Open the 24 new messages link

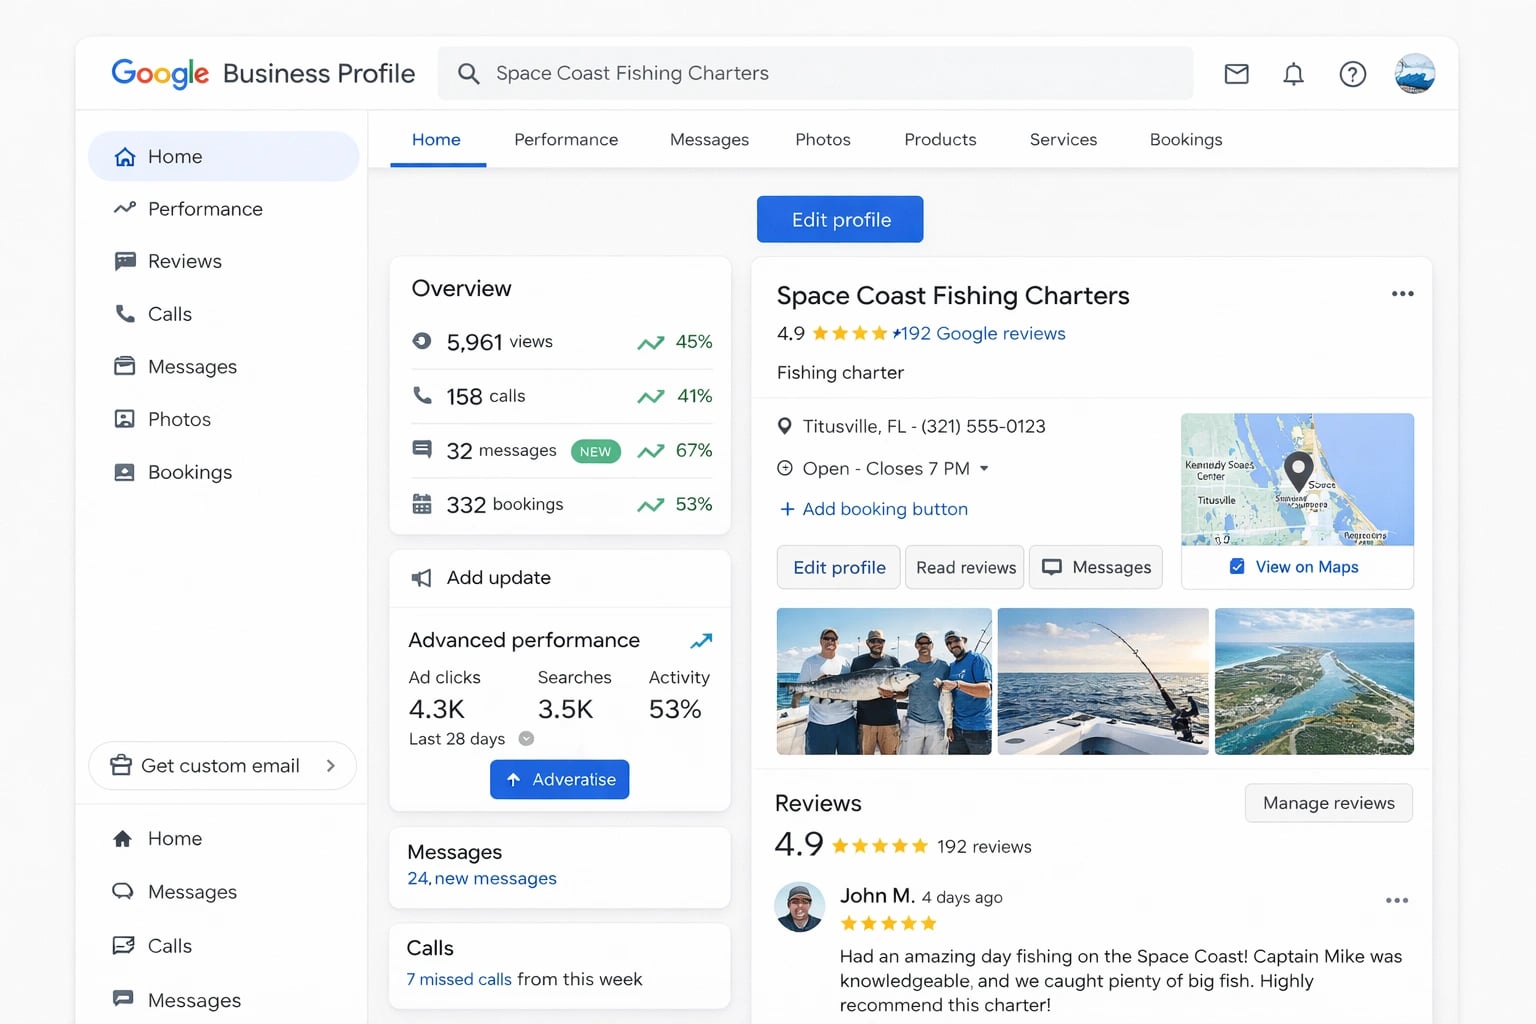pyautogui.click(x=482, y=878)
